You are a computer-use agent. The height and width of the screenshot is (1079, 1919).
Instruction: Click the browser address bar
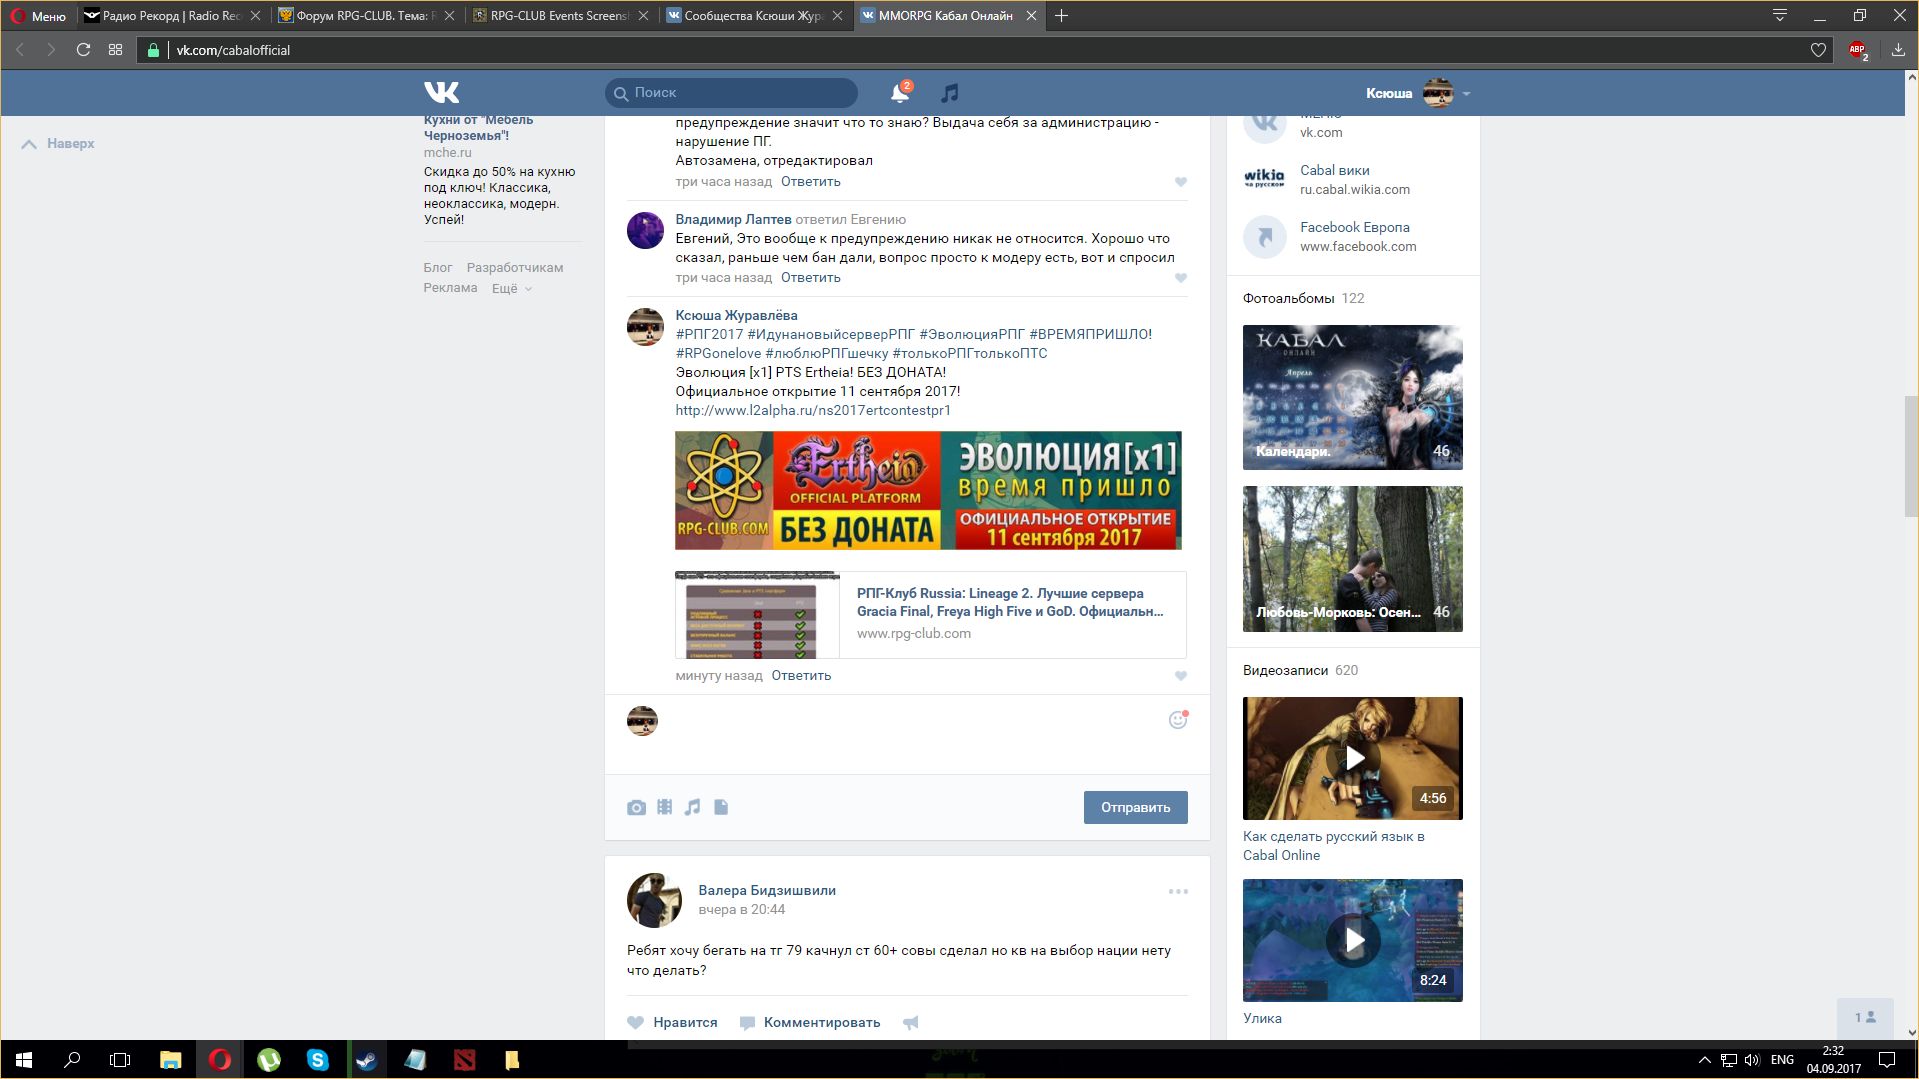tap(985, 50)
